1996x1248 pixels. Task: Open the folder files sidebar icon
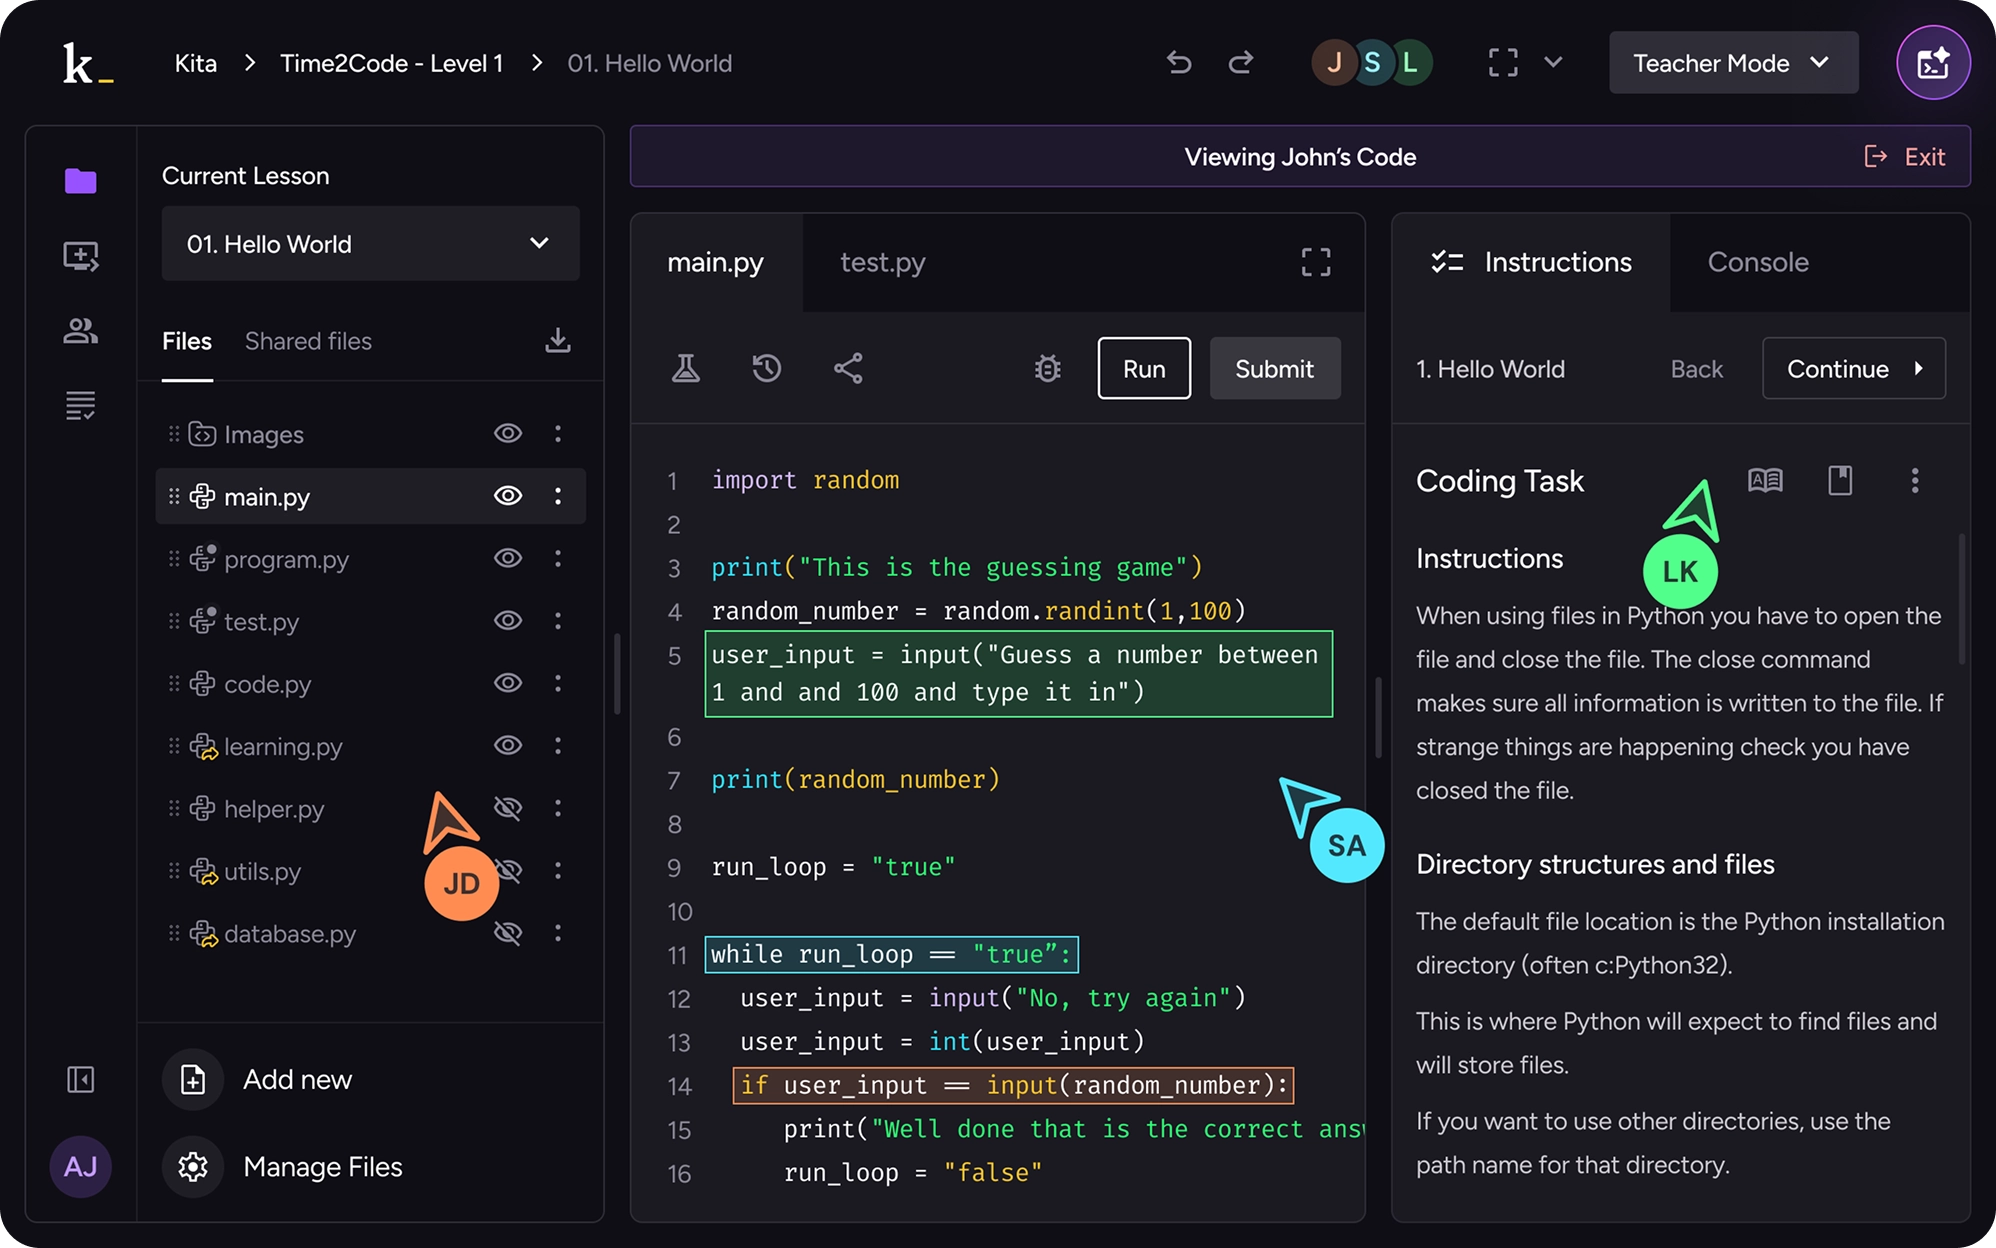[x=80, y=181]
